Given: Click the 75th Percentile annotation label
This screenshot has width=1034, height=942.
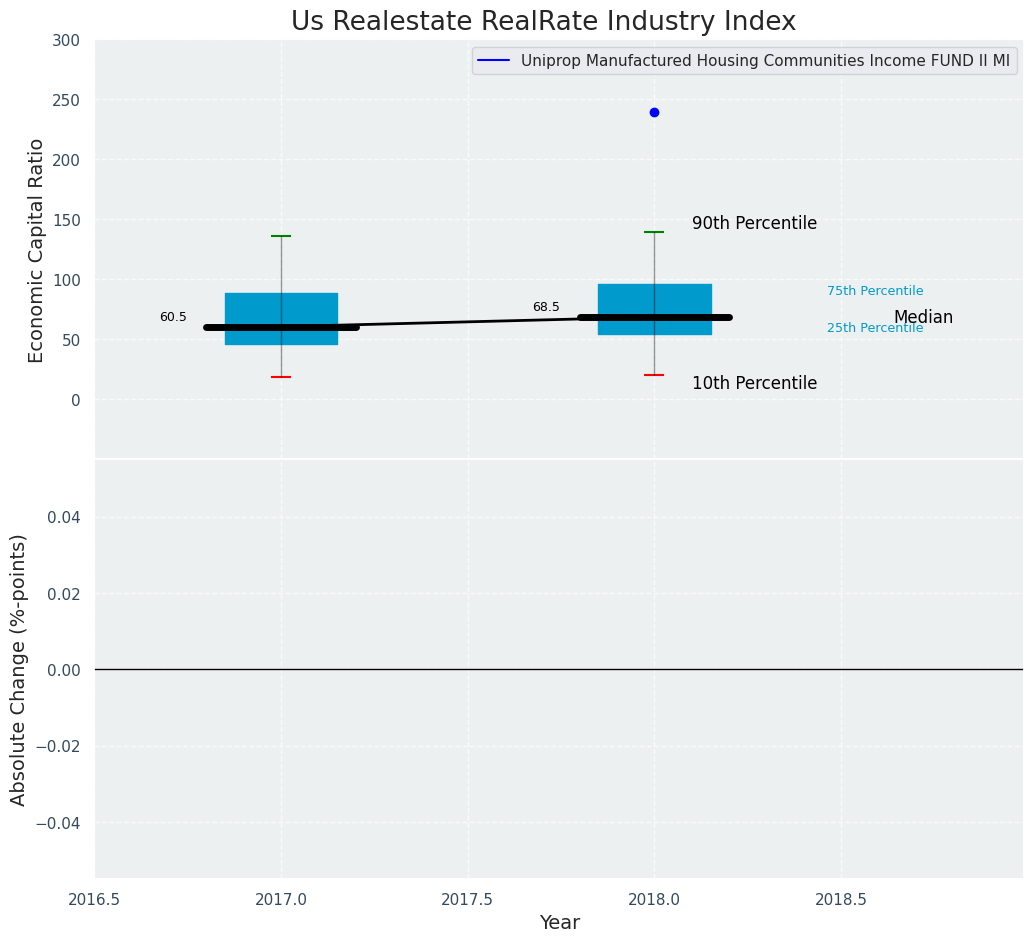Looking at the screenshot, I should [875, 291].
